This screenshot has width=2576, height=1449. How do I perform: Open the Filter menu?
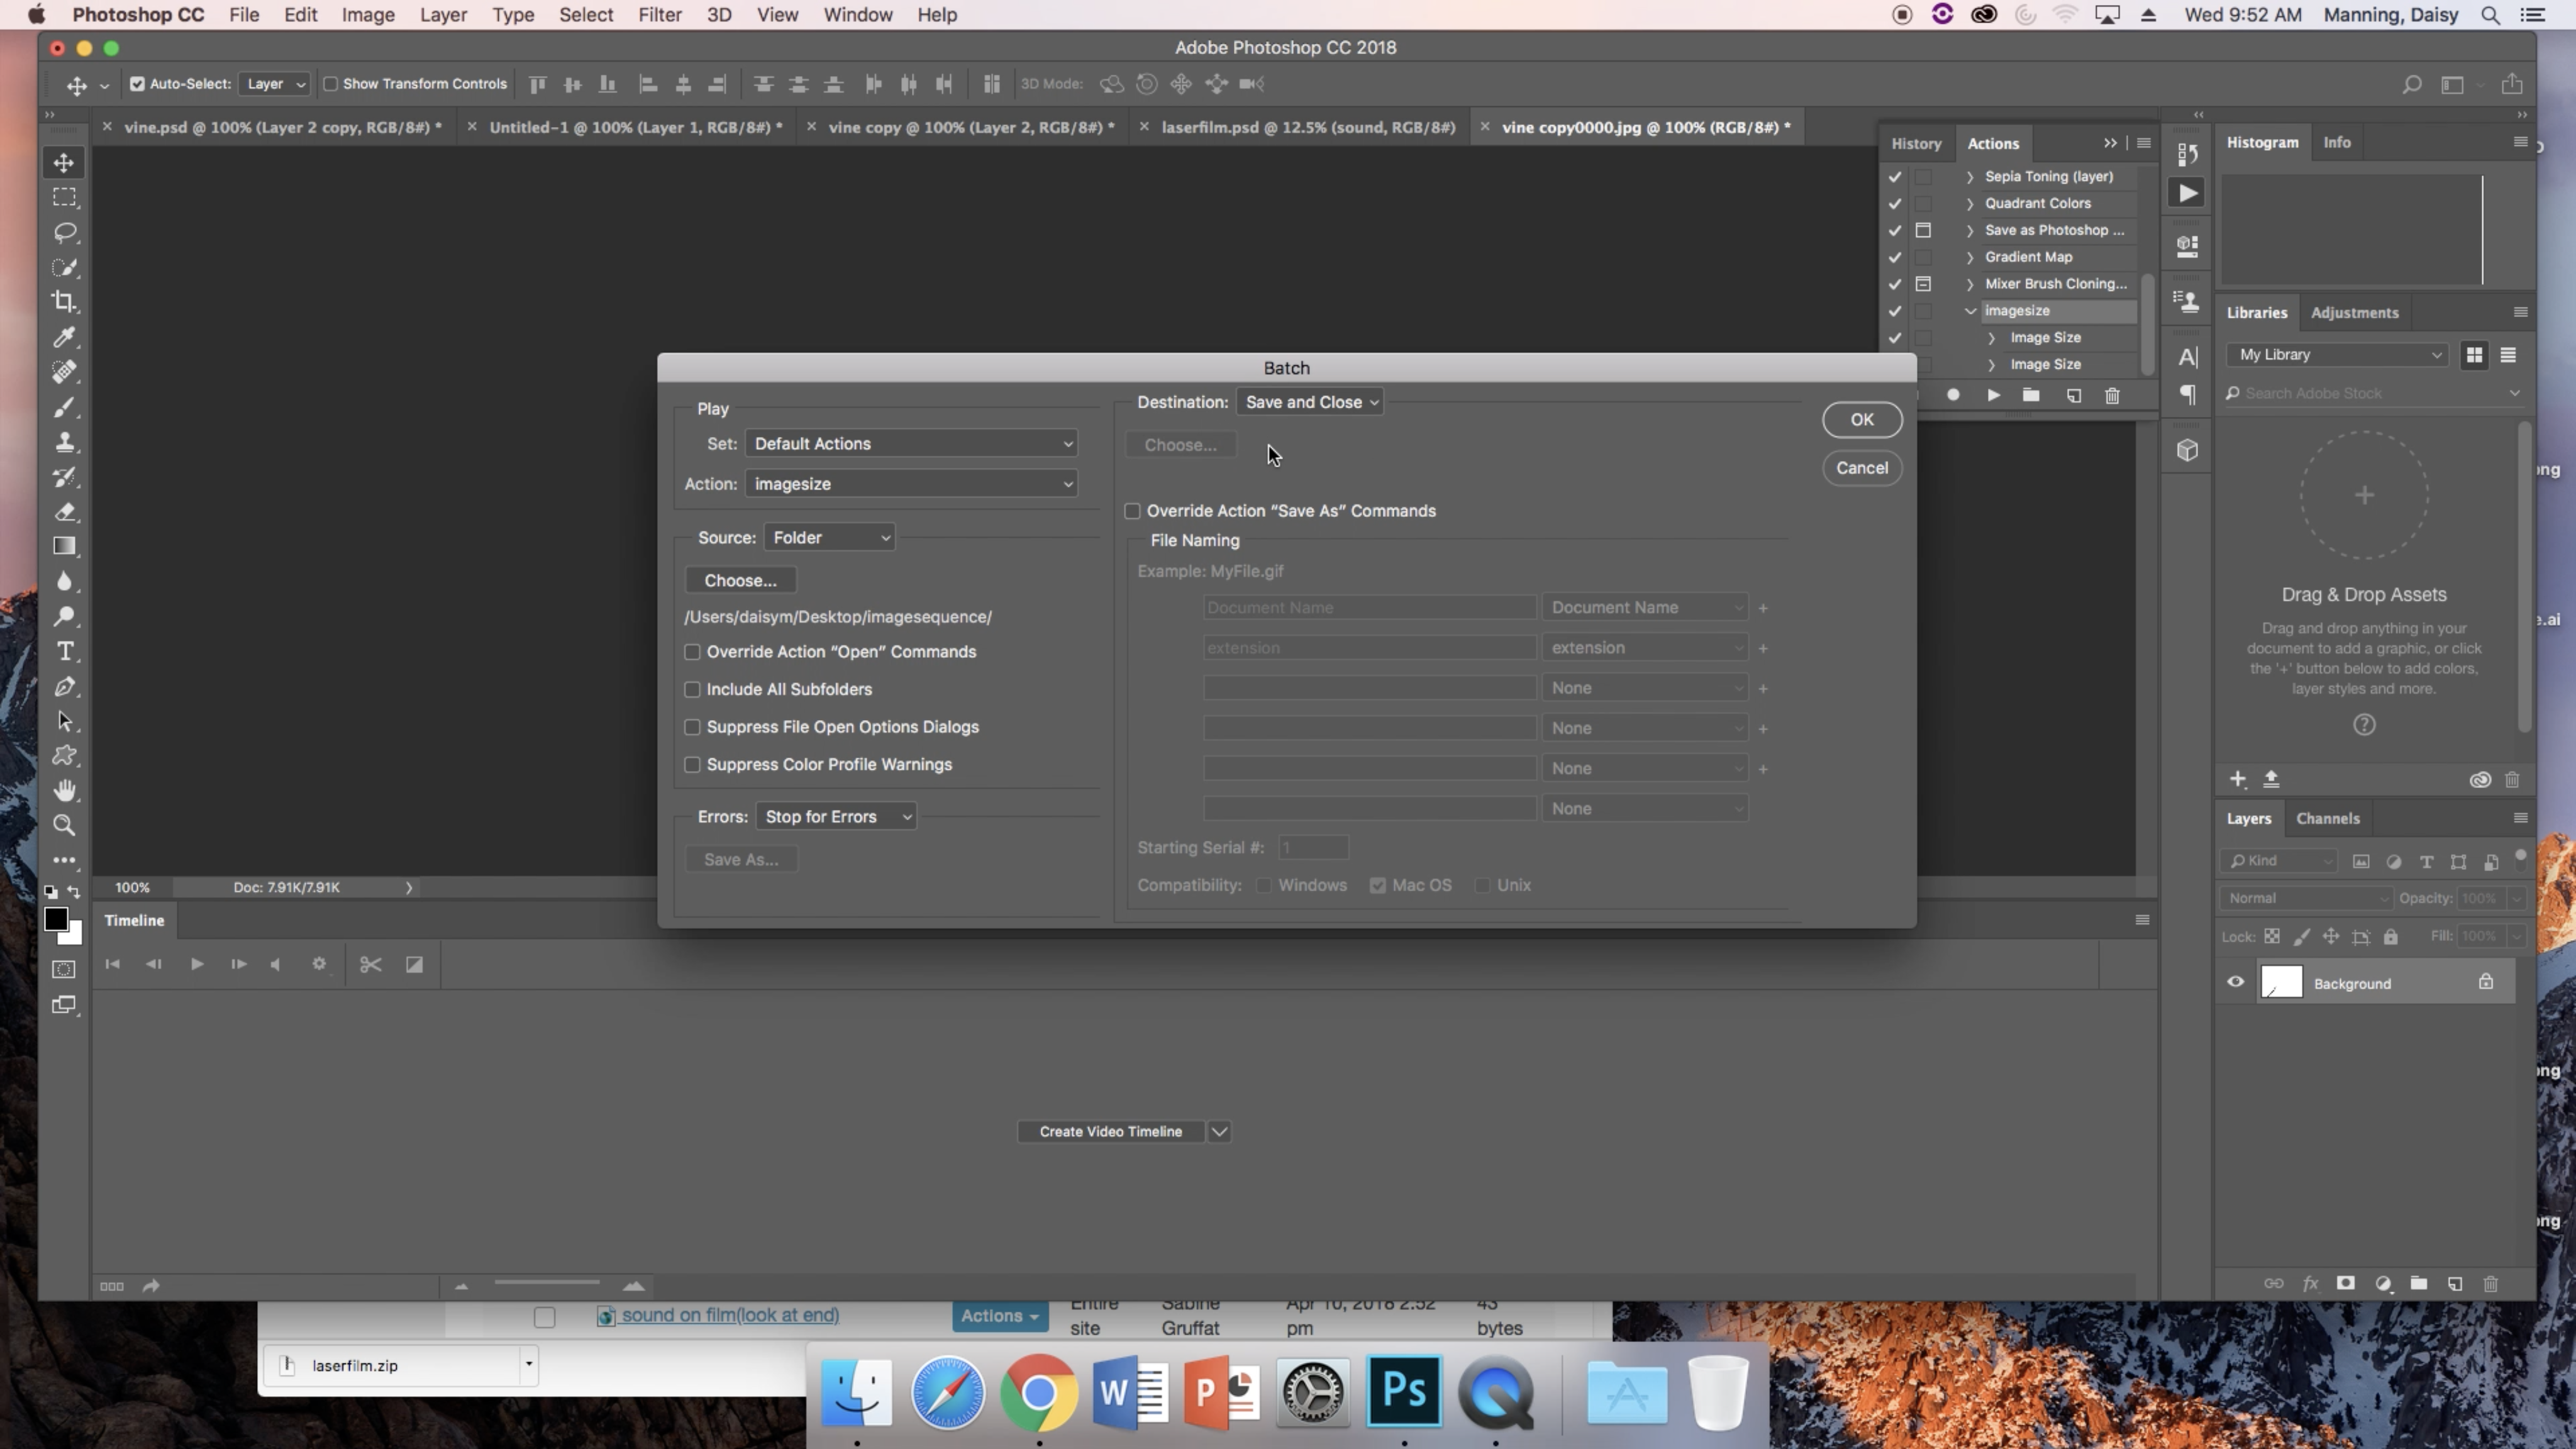click(660, 15)
